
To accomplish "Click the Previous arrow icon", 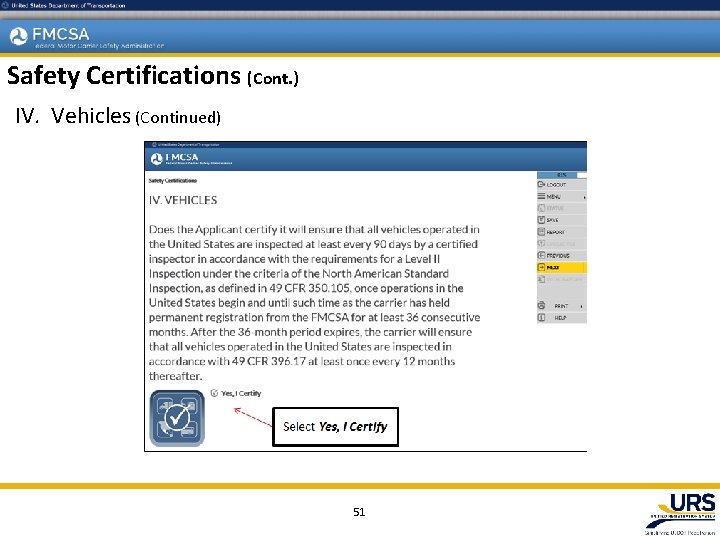I will tap(541, 255).
